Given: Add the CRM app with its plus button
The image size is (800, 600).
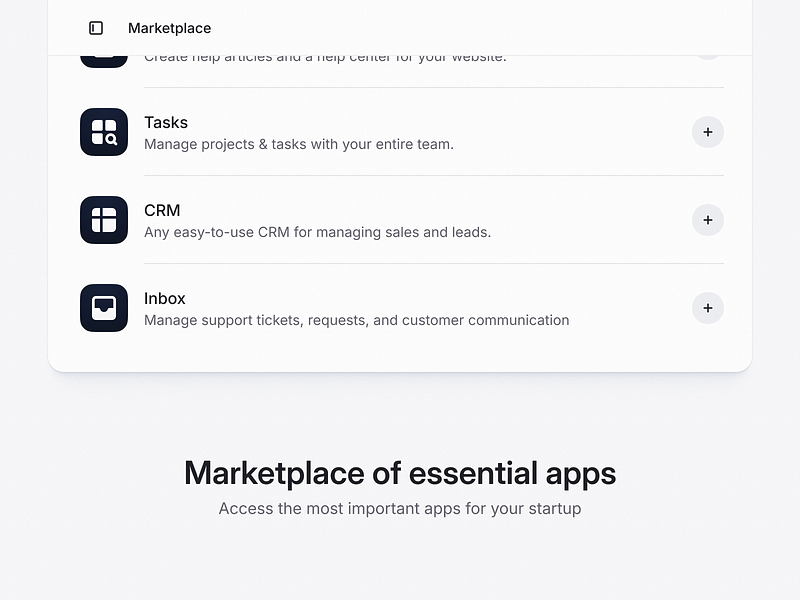Looking at the screenshot, I should (708, 220).
